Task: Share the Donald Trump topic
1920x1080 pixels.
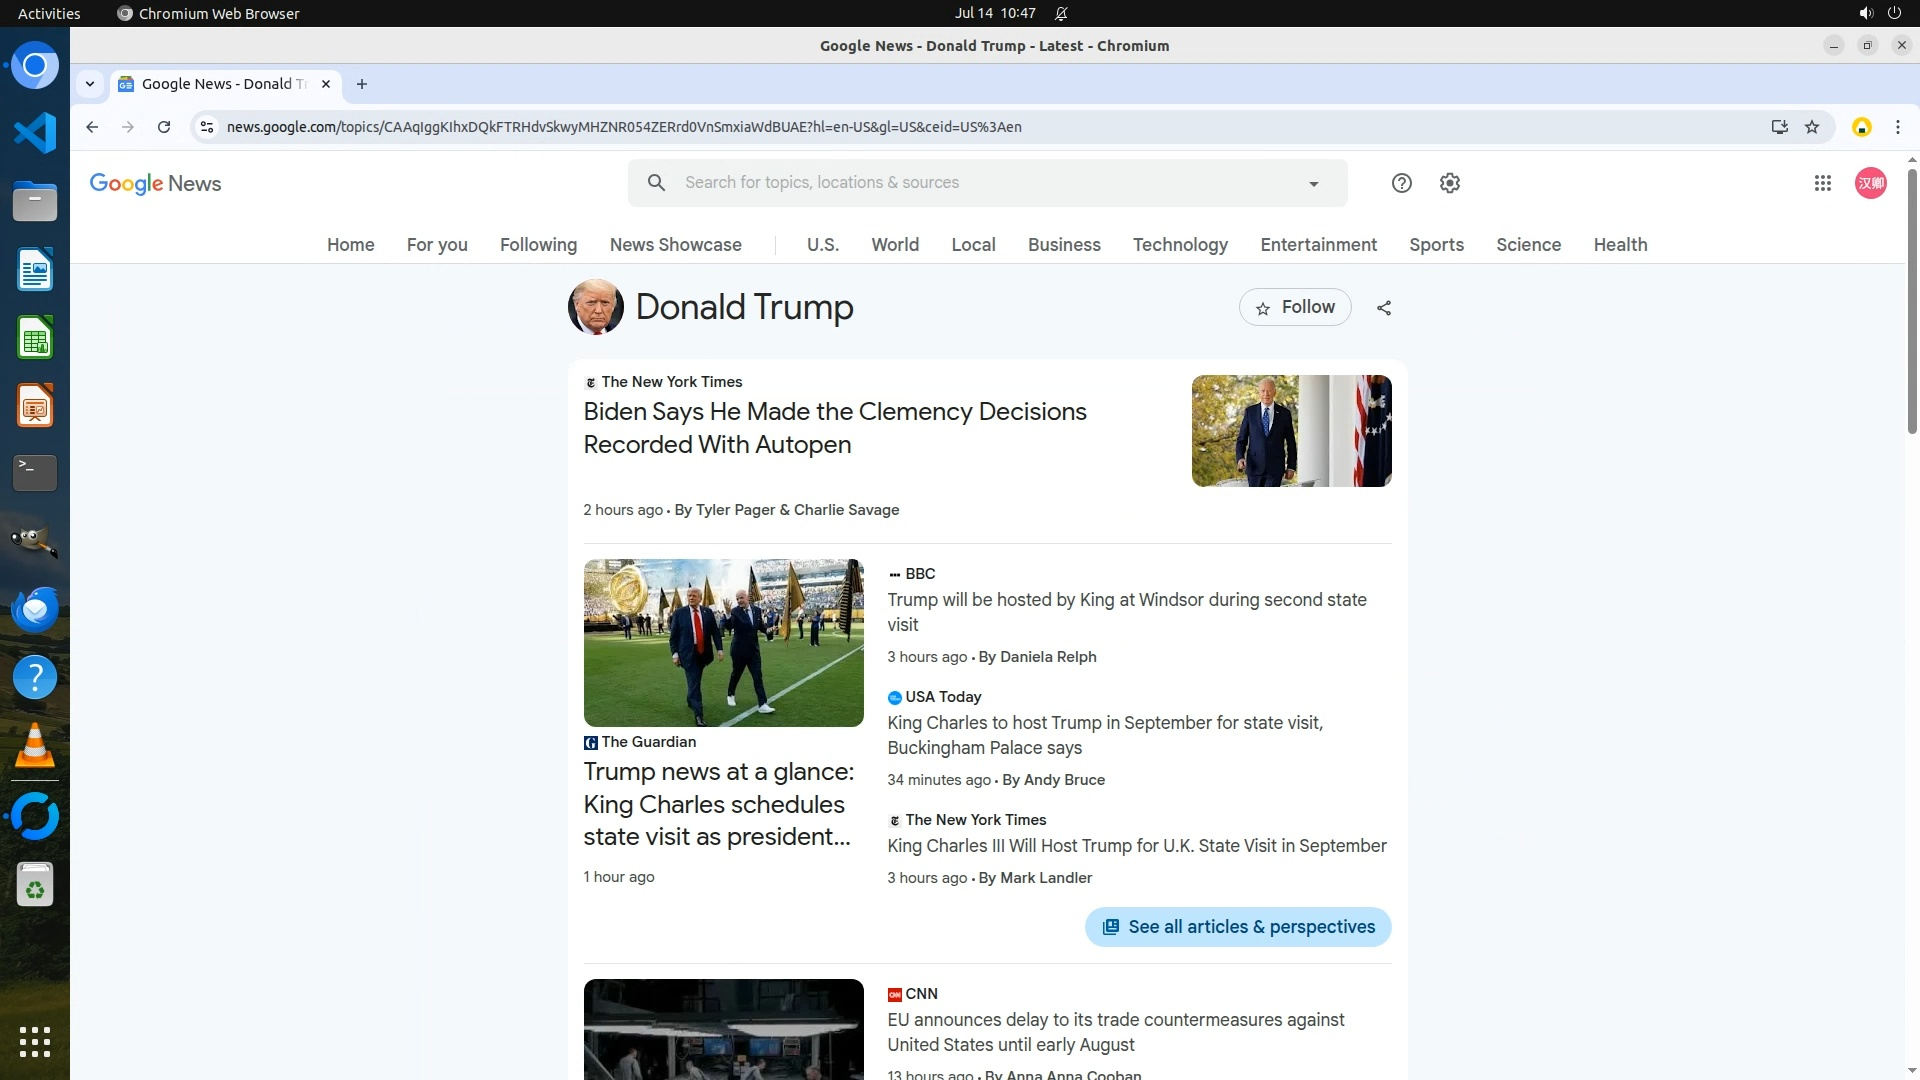Action: click(1383, 308)
